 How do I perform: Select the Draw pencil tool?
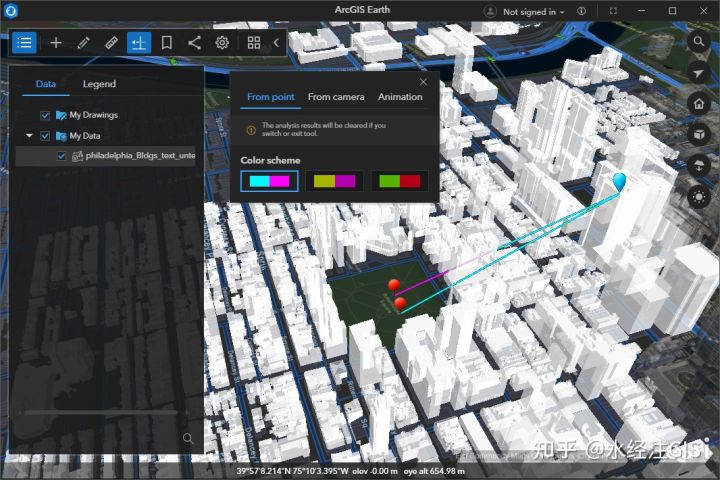pyautogui.click(x=83, y=43)
